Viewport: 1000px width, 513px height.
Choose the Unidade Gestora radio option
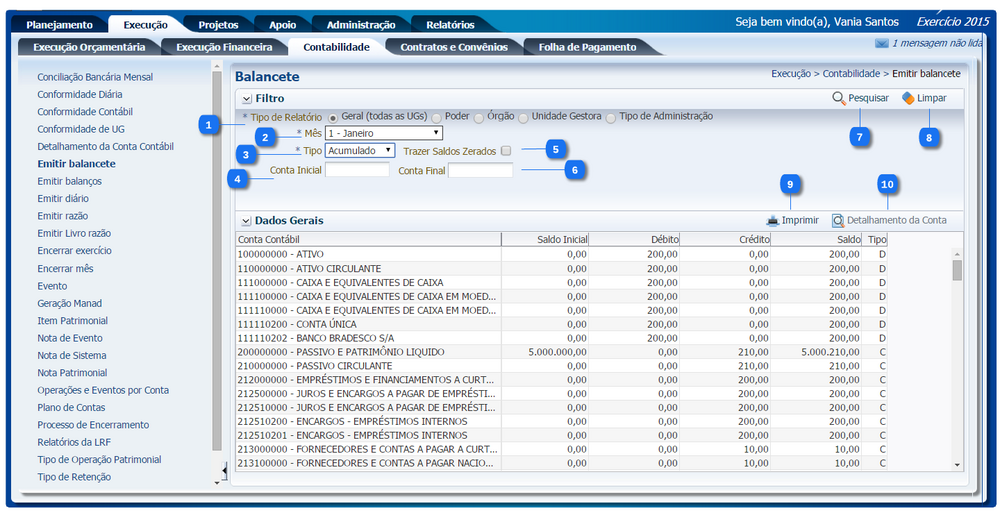(523, 117)
